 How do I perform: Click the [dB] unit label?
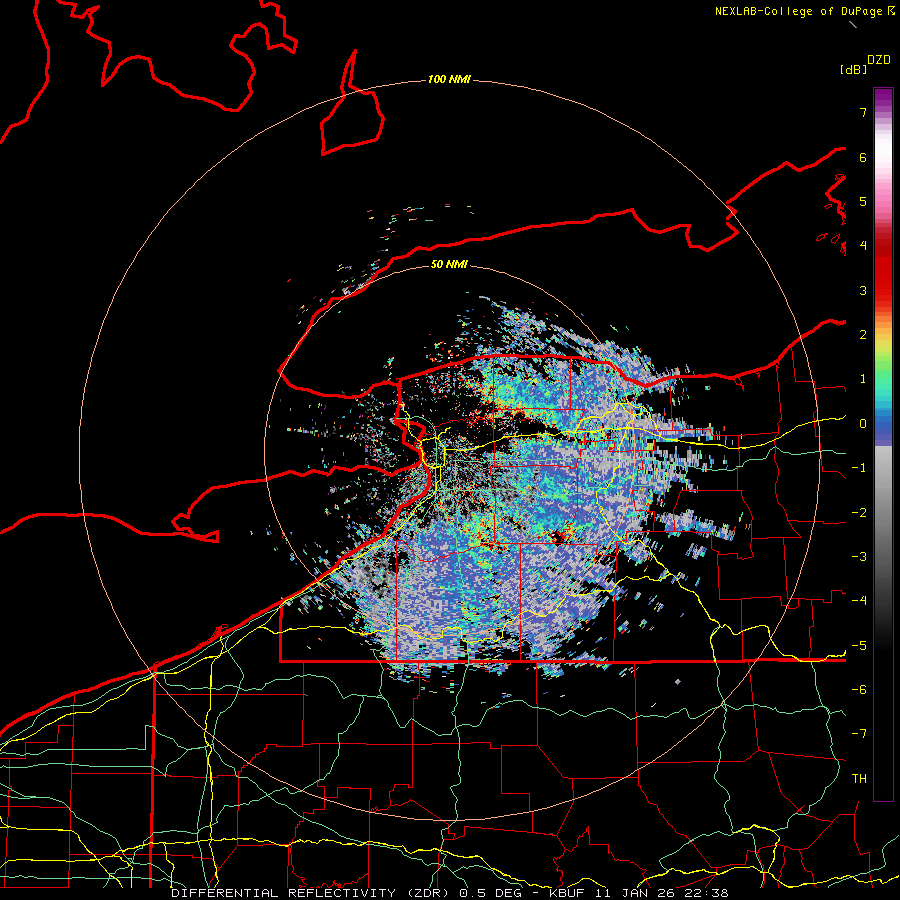[x=853, y=69]
